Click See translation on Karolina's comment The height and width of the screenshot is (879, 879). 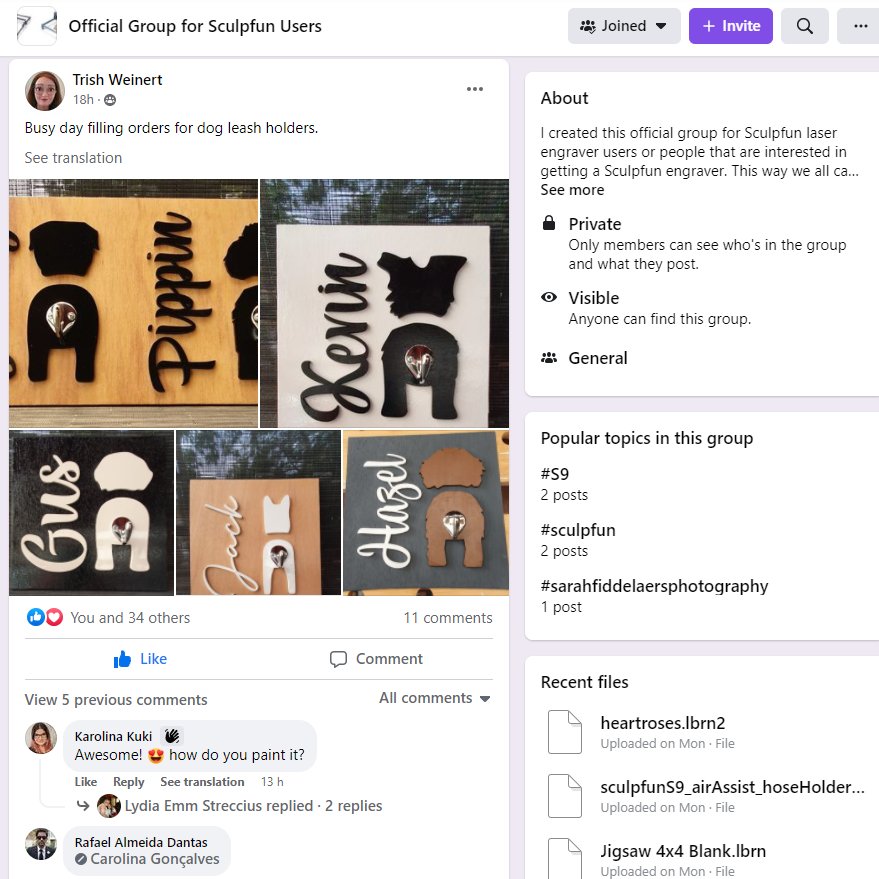pos(202,781)
